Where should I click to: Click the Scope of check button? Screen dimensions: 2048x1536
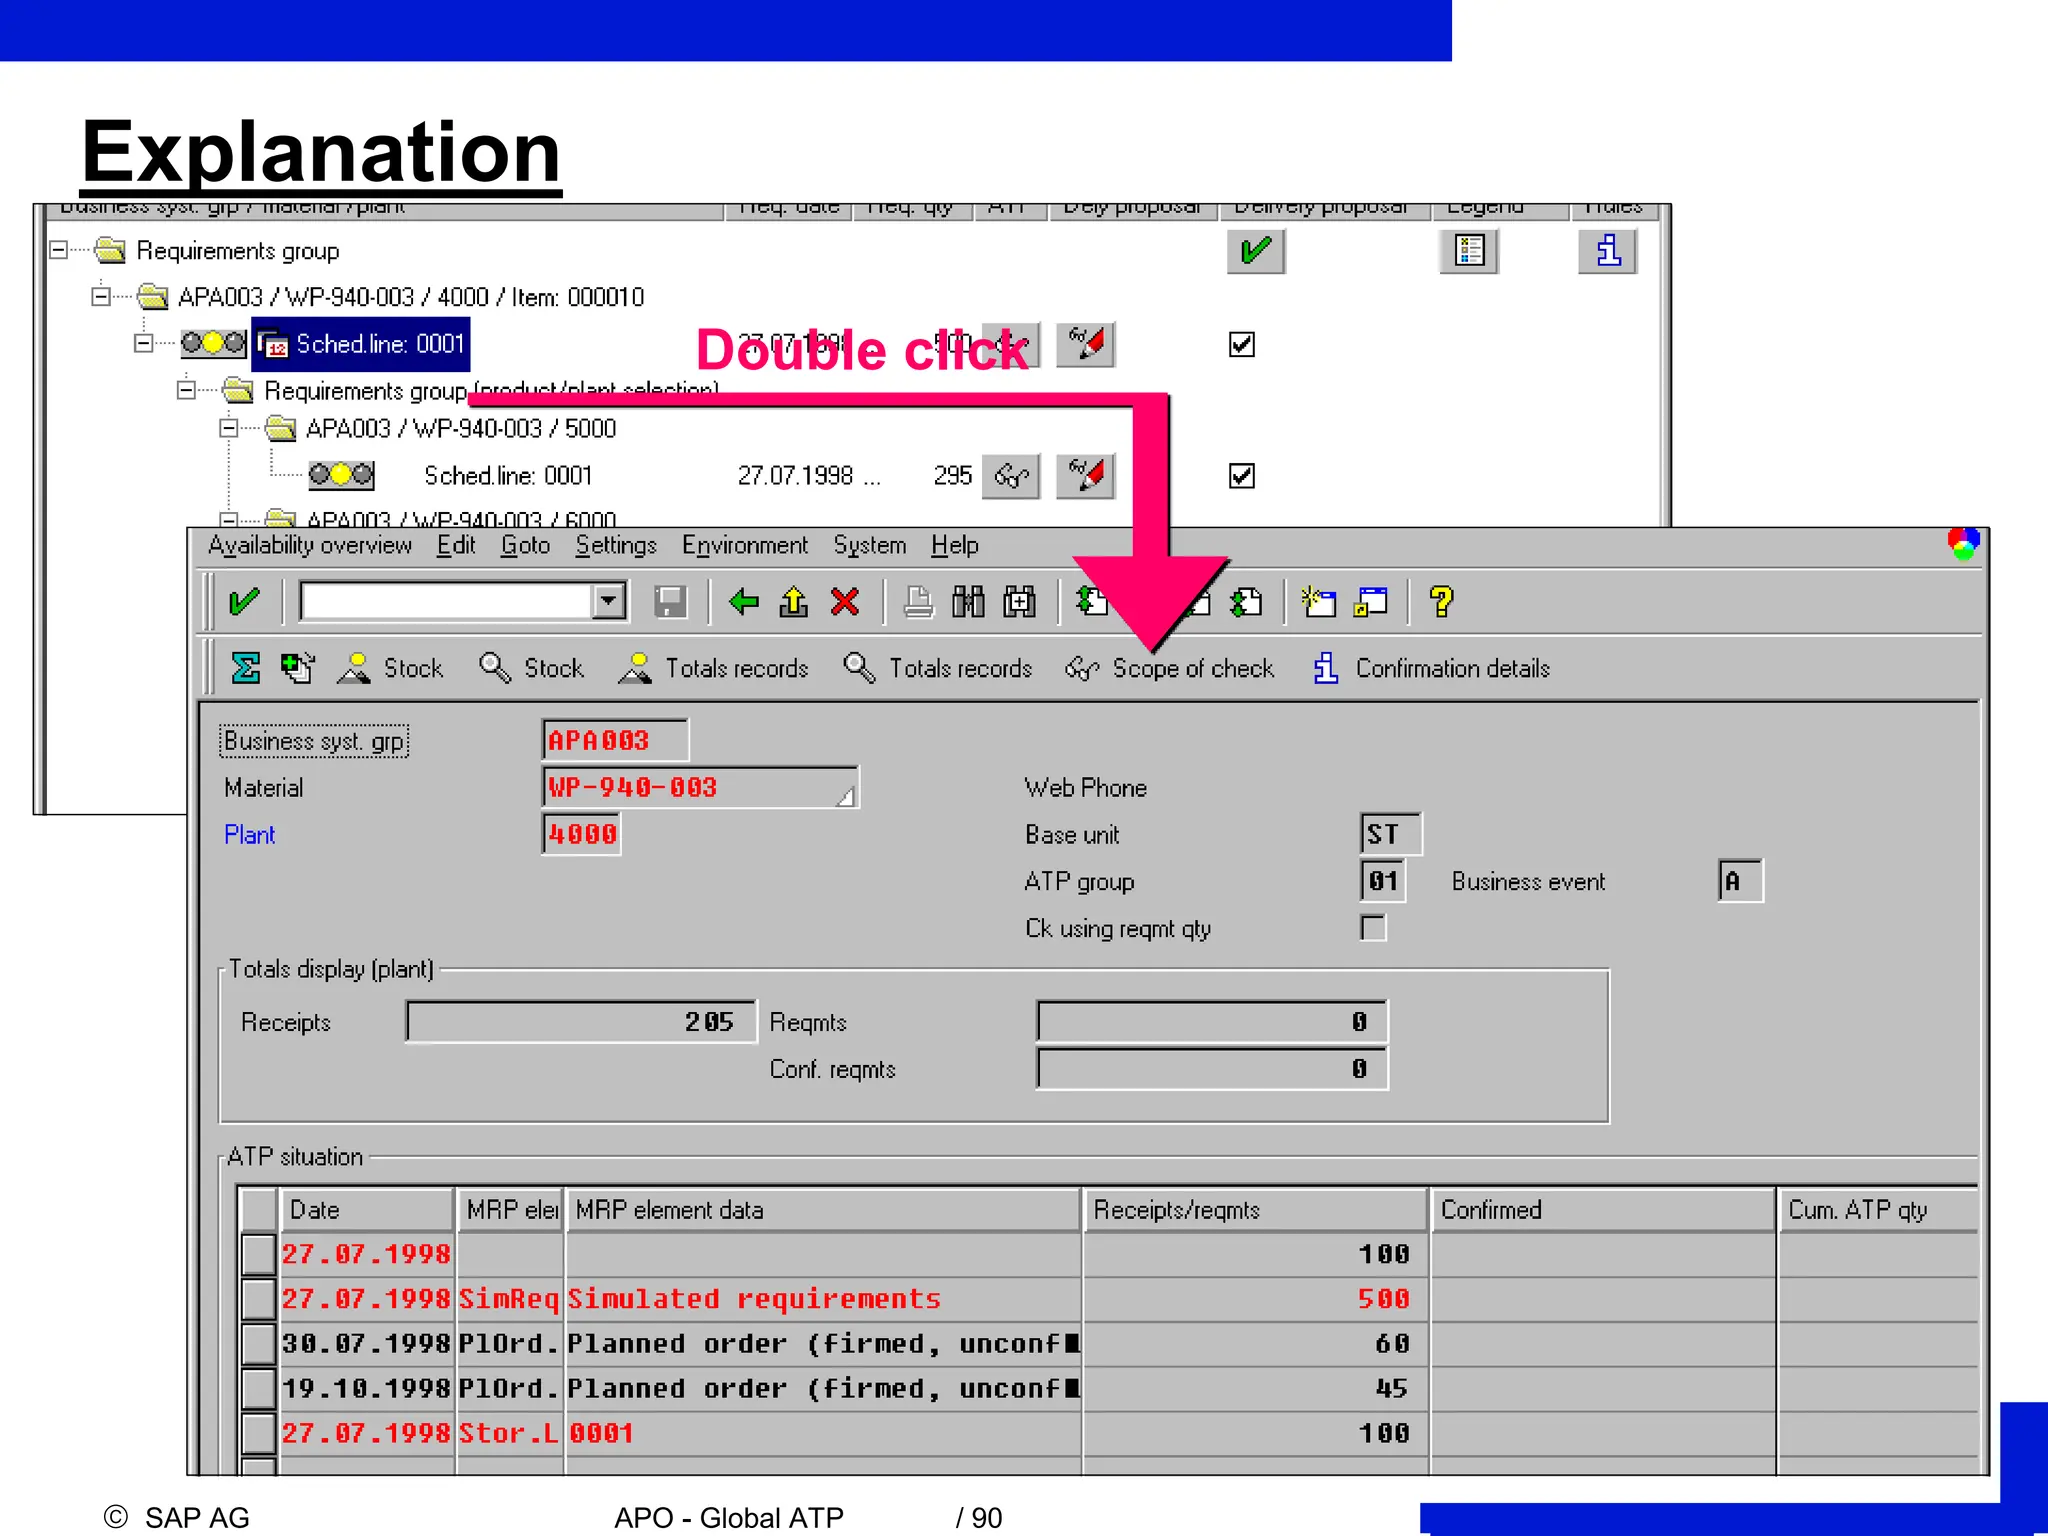1170,668
